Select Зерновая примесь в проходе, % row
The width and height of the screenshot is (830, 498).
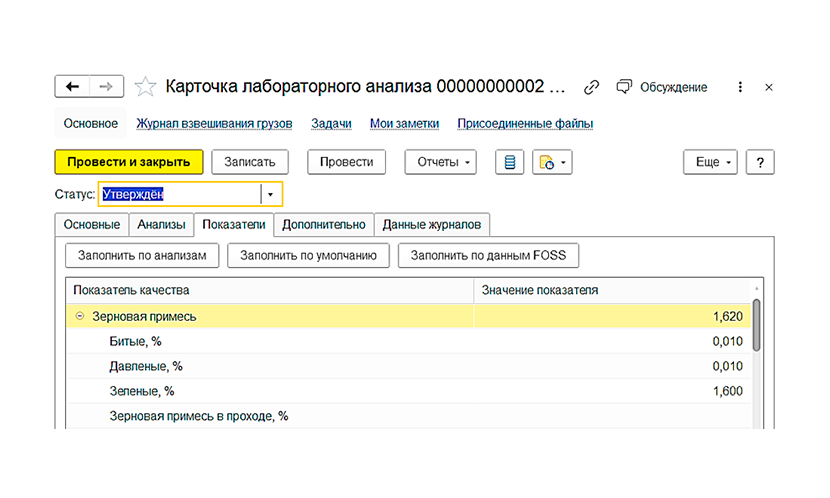(x=409, y=416)
